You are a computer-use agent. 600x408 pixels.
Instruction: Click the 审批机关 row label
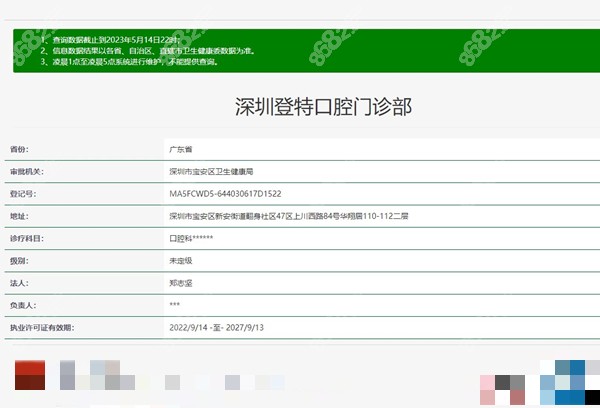[x=27, y=171]
